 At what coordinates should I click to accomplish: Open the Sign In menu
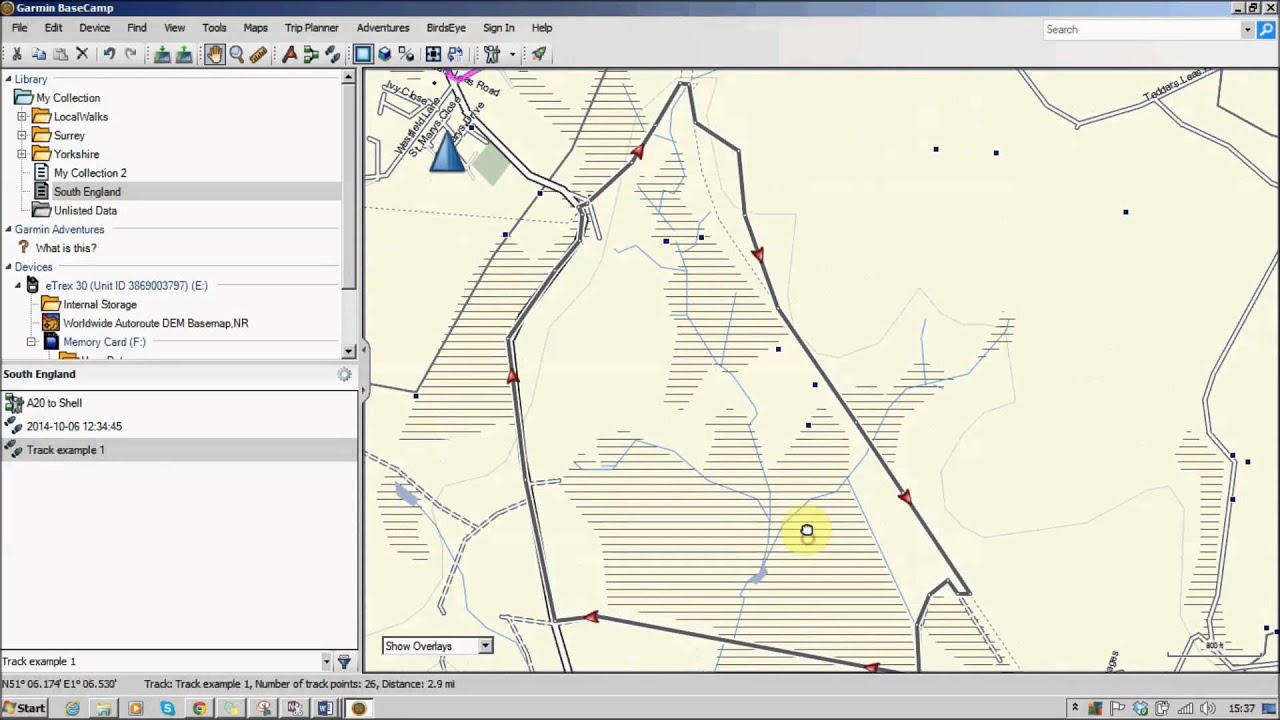point(498,28)
